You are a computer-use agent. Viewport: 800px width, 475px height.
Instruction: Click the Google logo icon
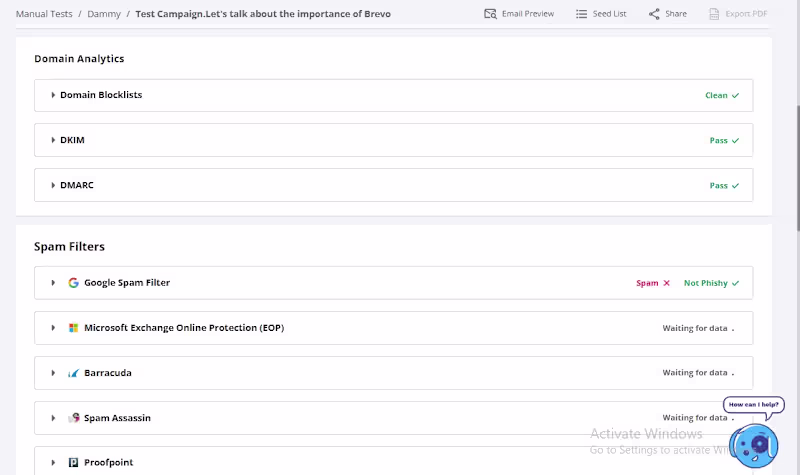click(x=73, y=283)
